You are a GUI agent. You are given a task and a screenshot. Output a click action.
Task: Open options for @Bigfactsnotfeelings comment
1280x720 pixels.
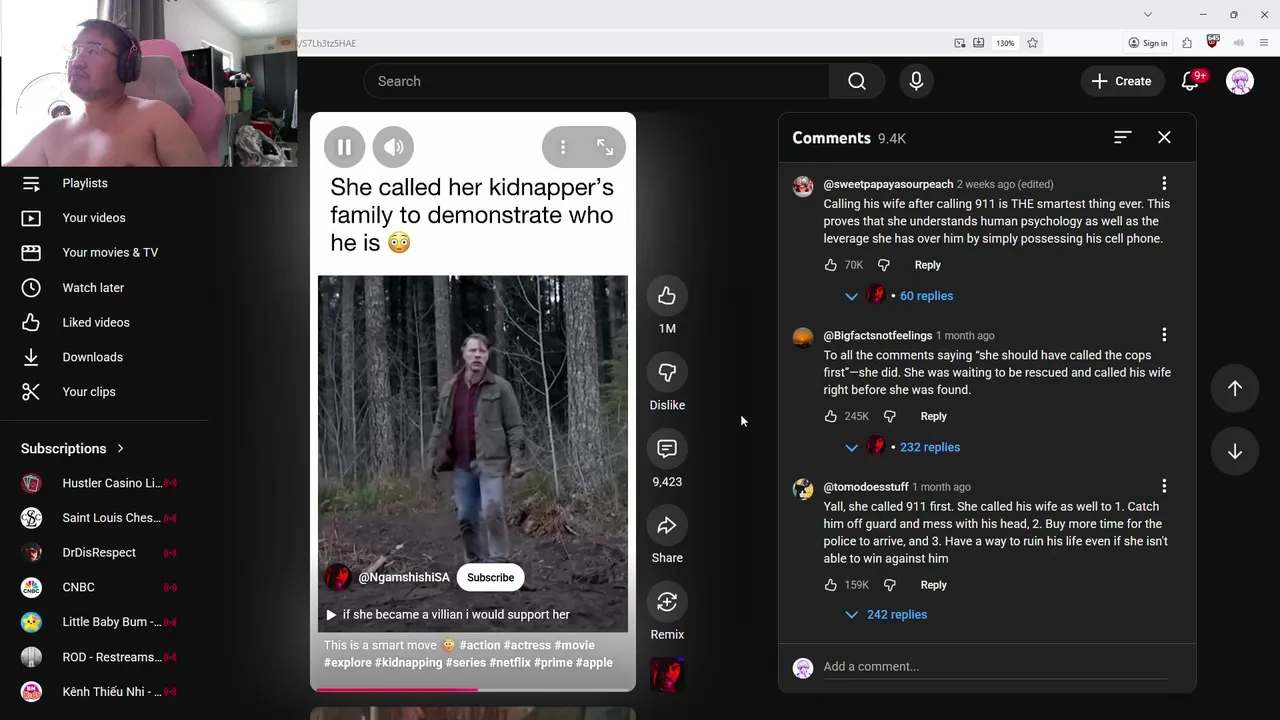[1164, 335]
